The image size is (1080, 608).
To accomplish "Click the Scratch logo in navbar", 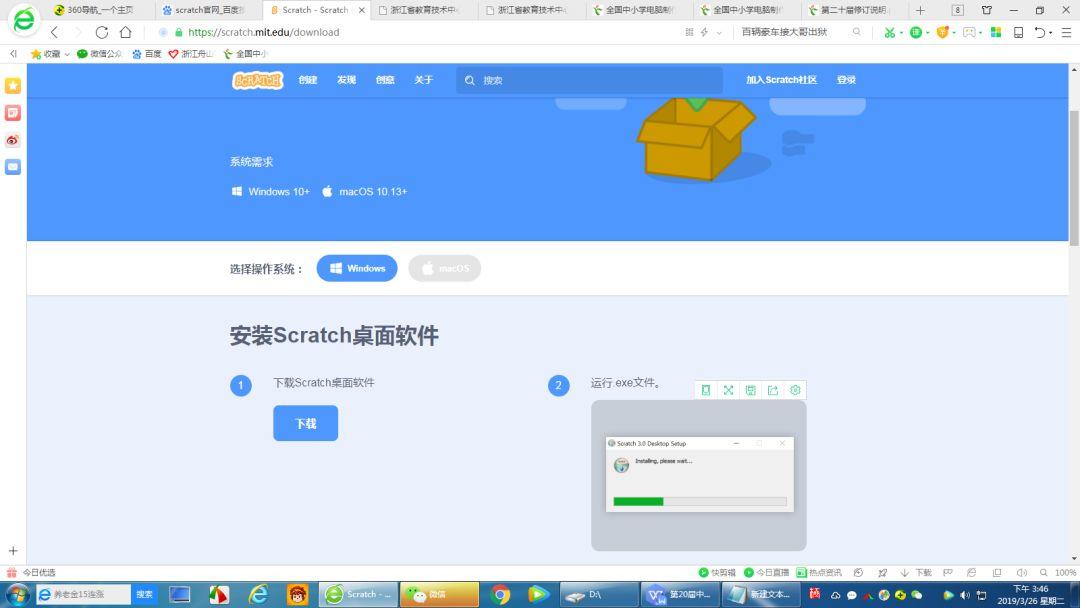I will coord(258,81).
